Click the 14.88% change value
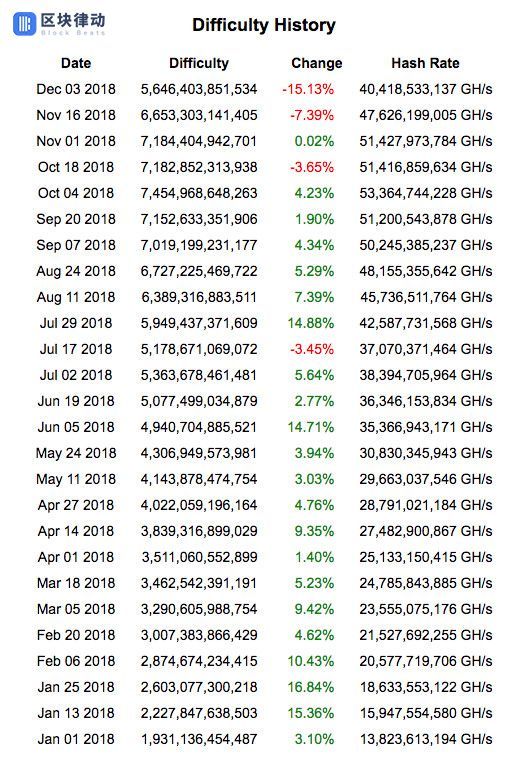The width and height of the screenshot is (529, 758). 311,323
